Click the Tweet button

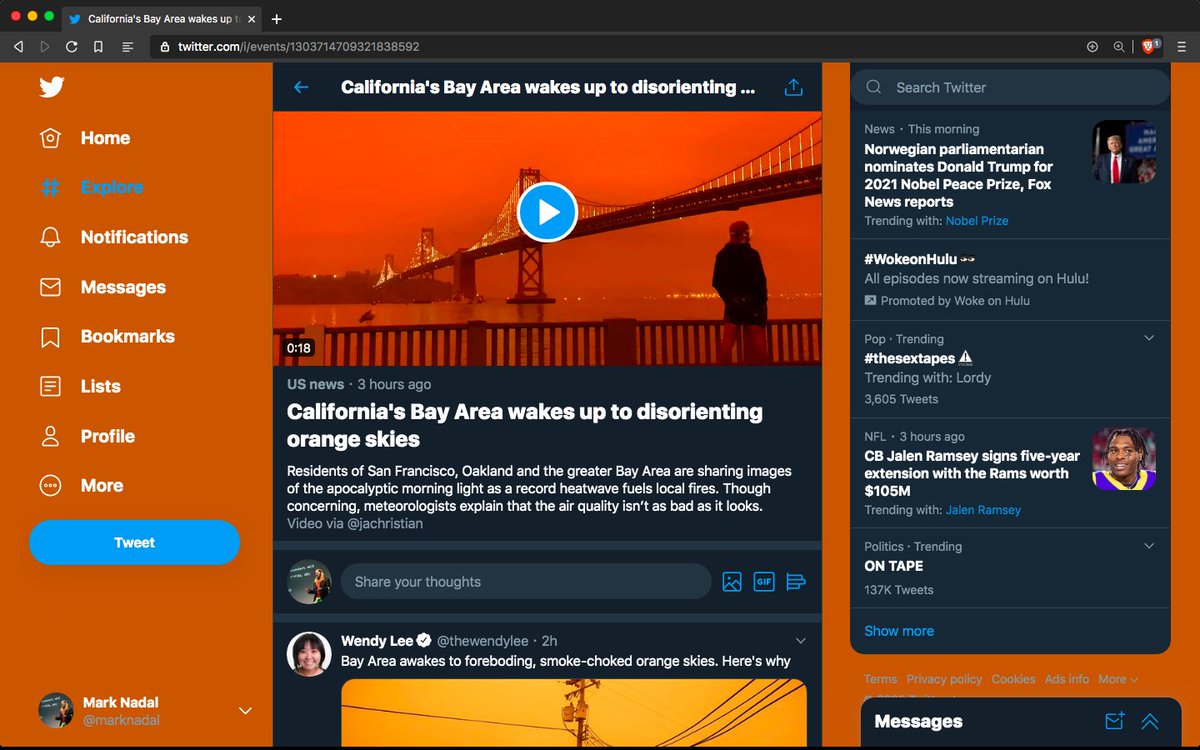click(x=134, y=542)
